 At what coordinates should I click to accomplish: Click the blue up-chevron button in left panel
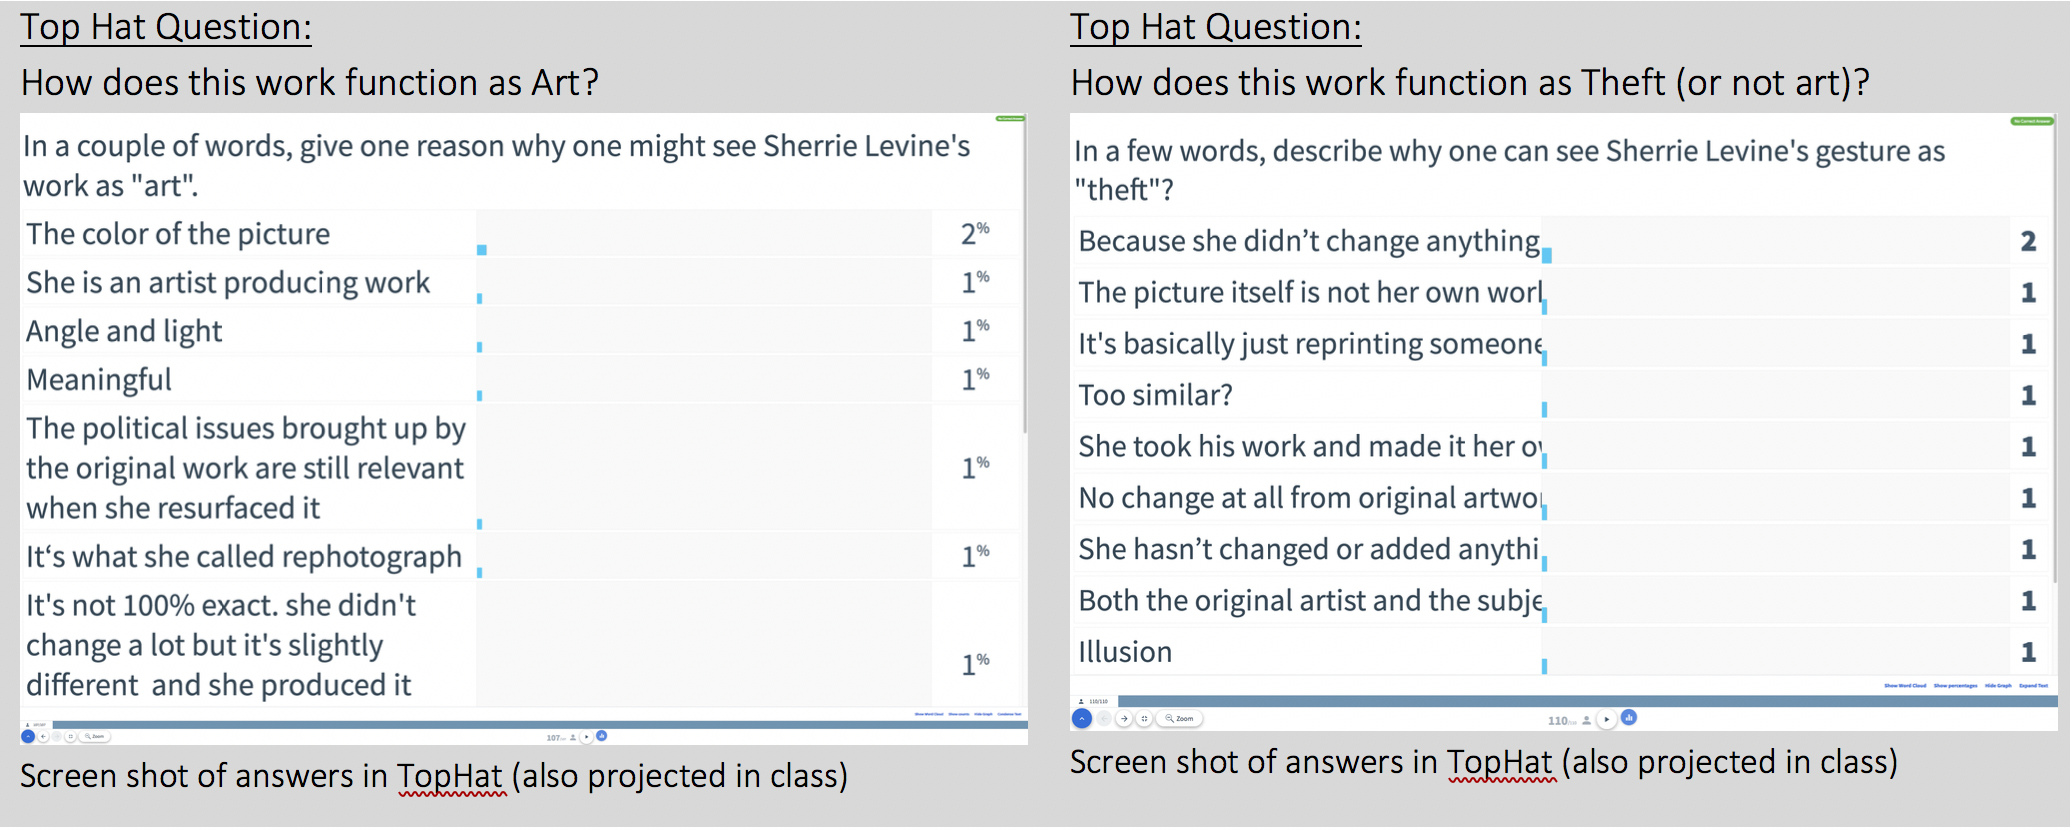tap(28, 737)
